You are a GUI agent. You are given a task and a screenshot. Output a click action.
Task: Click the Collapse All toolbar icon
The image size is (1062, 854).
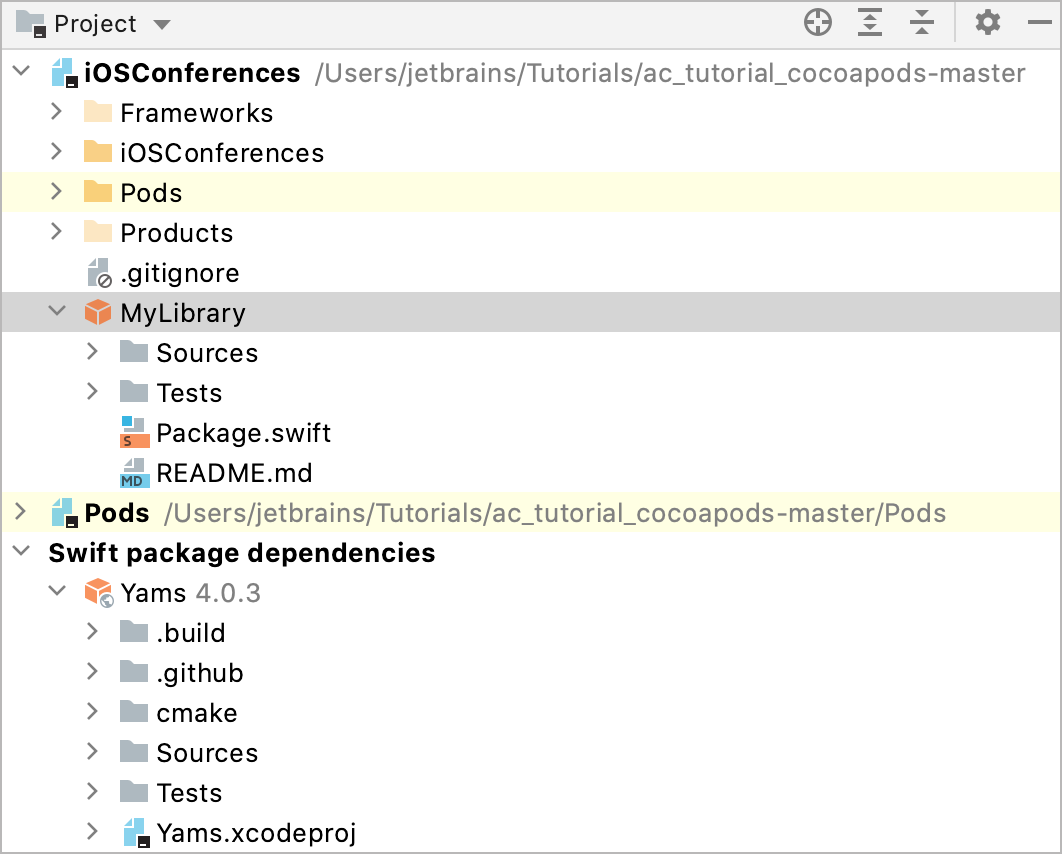click(x=922, y=23)
